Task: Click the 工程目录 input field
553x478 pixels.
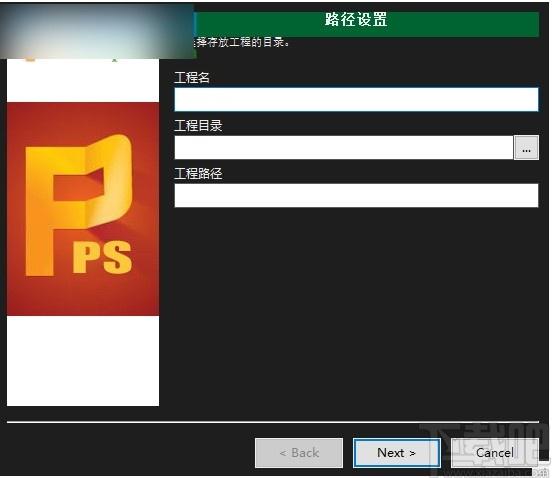Action: click(344, 147)
